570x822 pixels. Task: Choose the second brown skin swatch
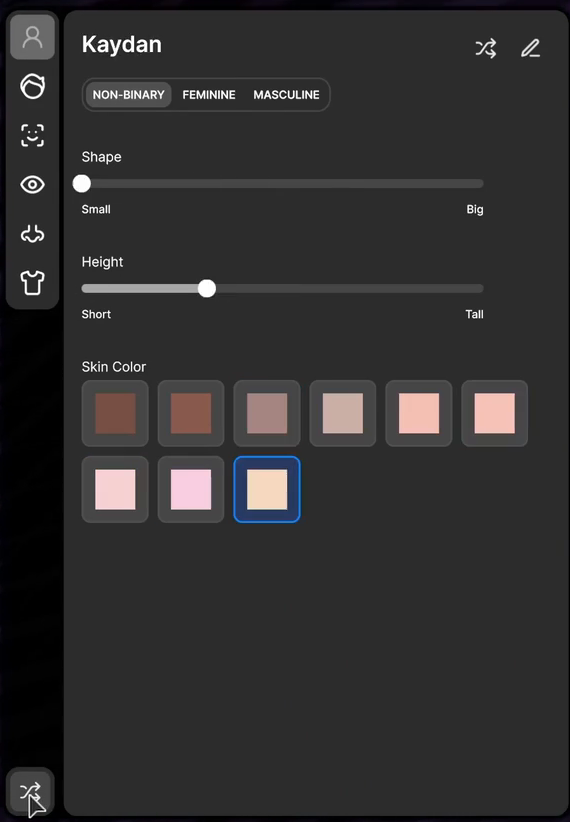191,413
